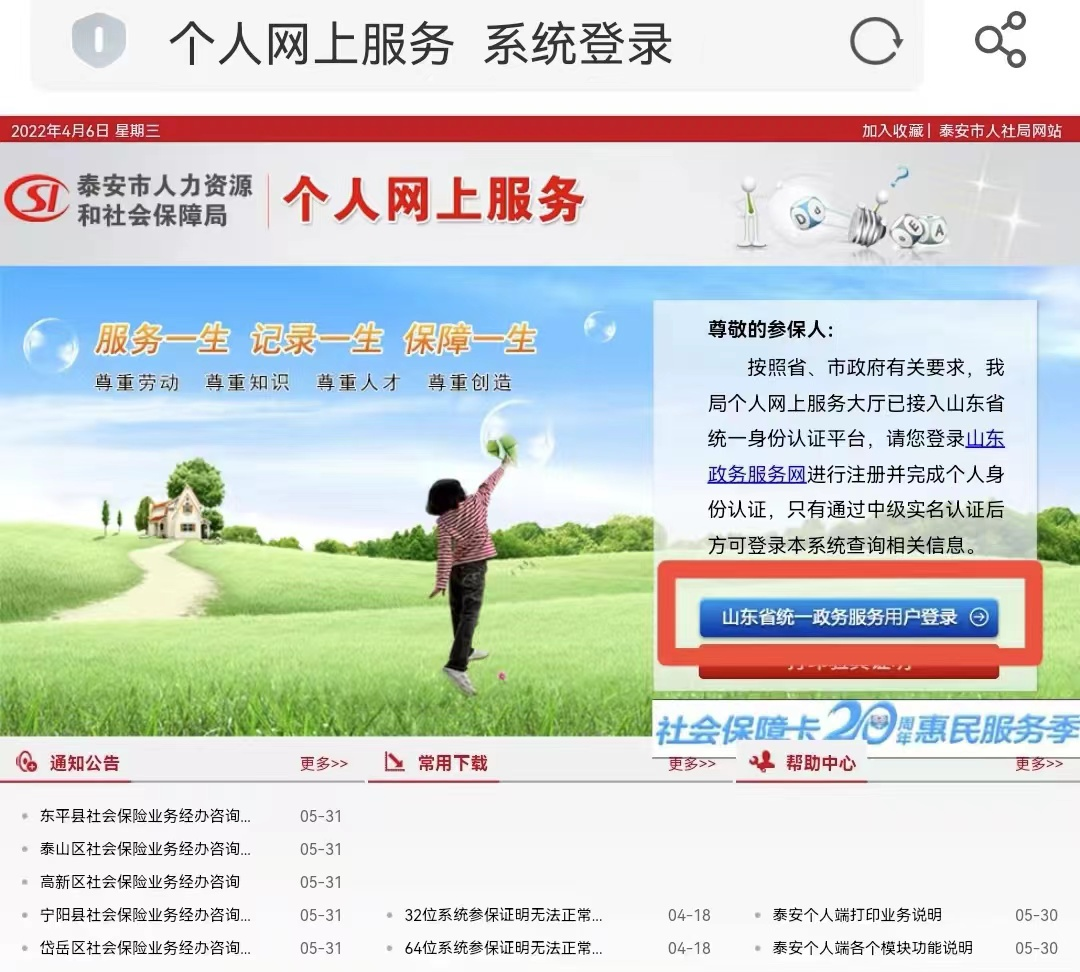Select the 通知公告 tab heading

pos(84,763)
